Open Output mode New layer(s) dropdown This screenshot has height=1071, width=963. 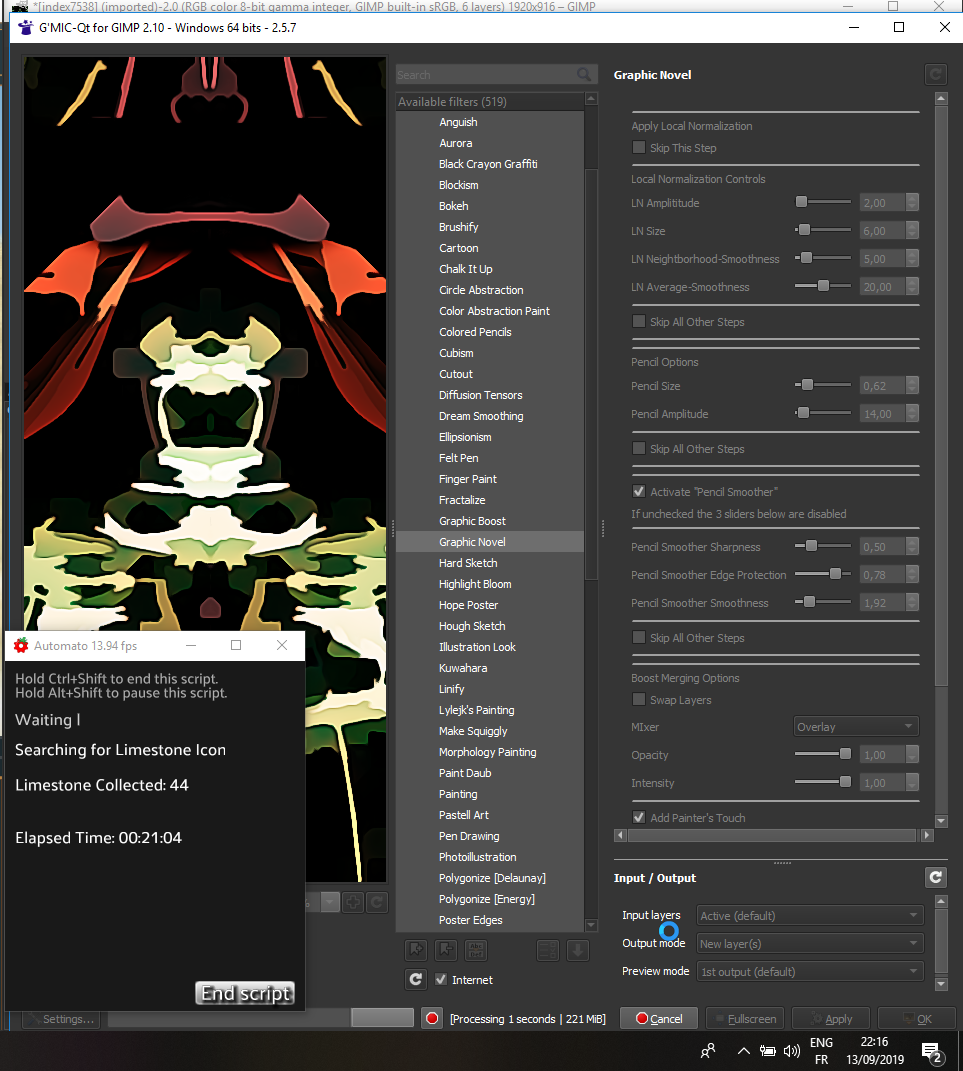pos(810,943)
